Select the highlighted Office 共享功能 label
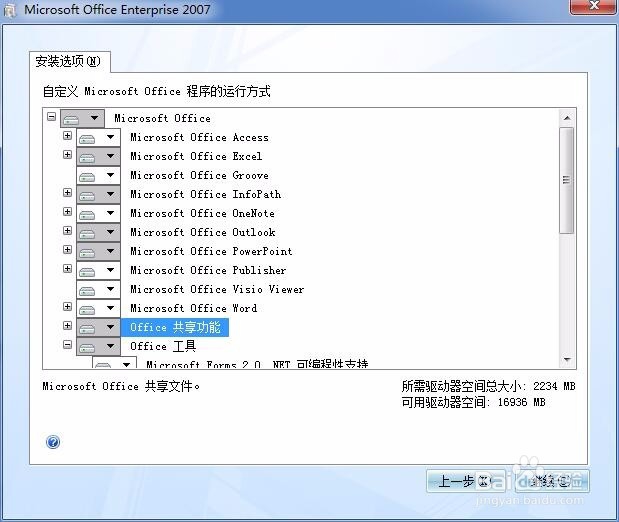This screenshot has height=522, width=619. pyautogui.click(x=175, y=327)
